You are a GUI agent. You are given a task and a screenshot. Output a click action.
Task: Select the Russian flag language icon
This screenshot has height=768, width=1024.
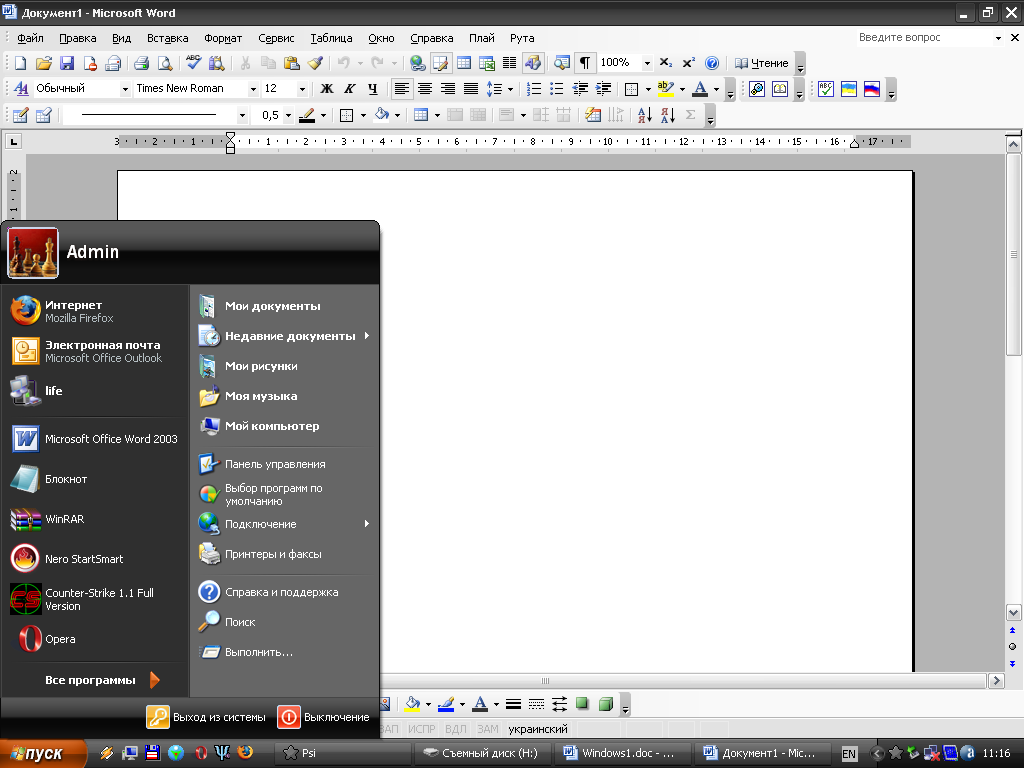click(x=872, y=89)
